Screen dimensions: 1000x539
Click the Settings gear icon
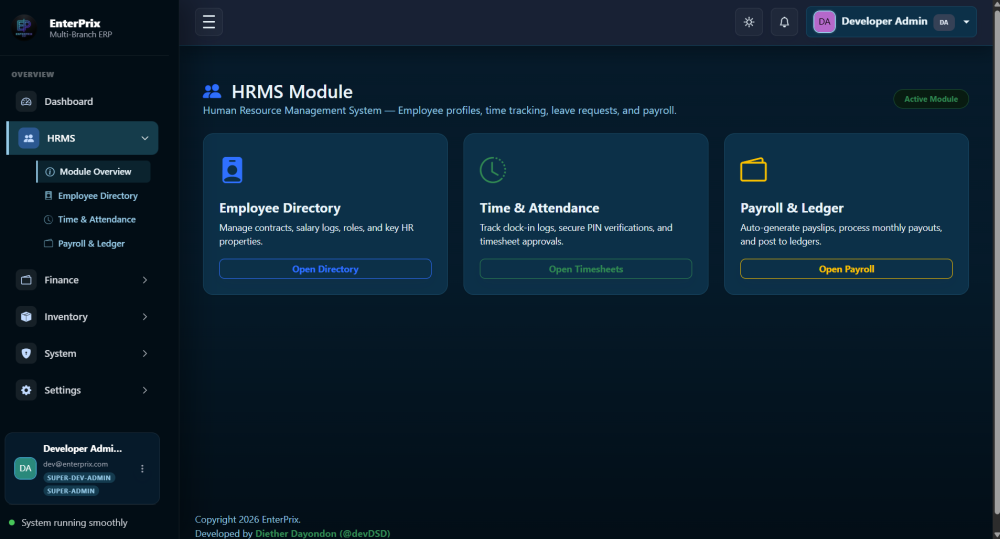[x=26, y=390]
